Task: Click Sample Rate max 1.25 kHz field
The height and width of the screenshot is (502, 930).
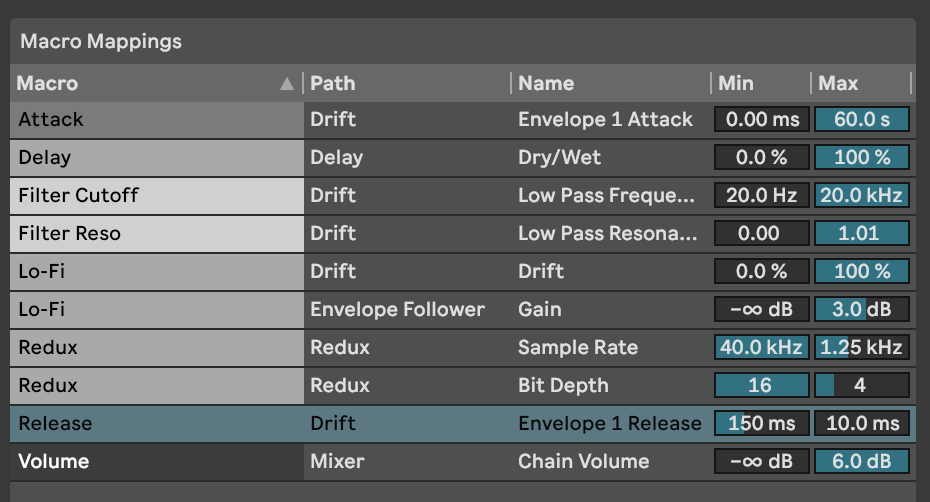Action: pyautogui.click(x=862, y=347)
